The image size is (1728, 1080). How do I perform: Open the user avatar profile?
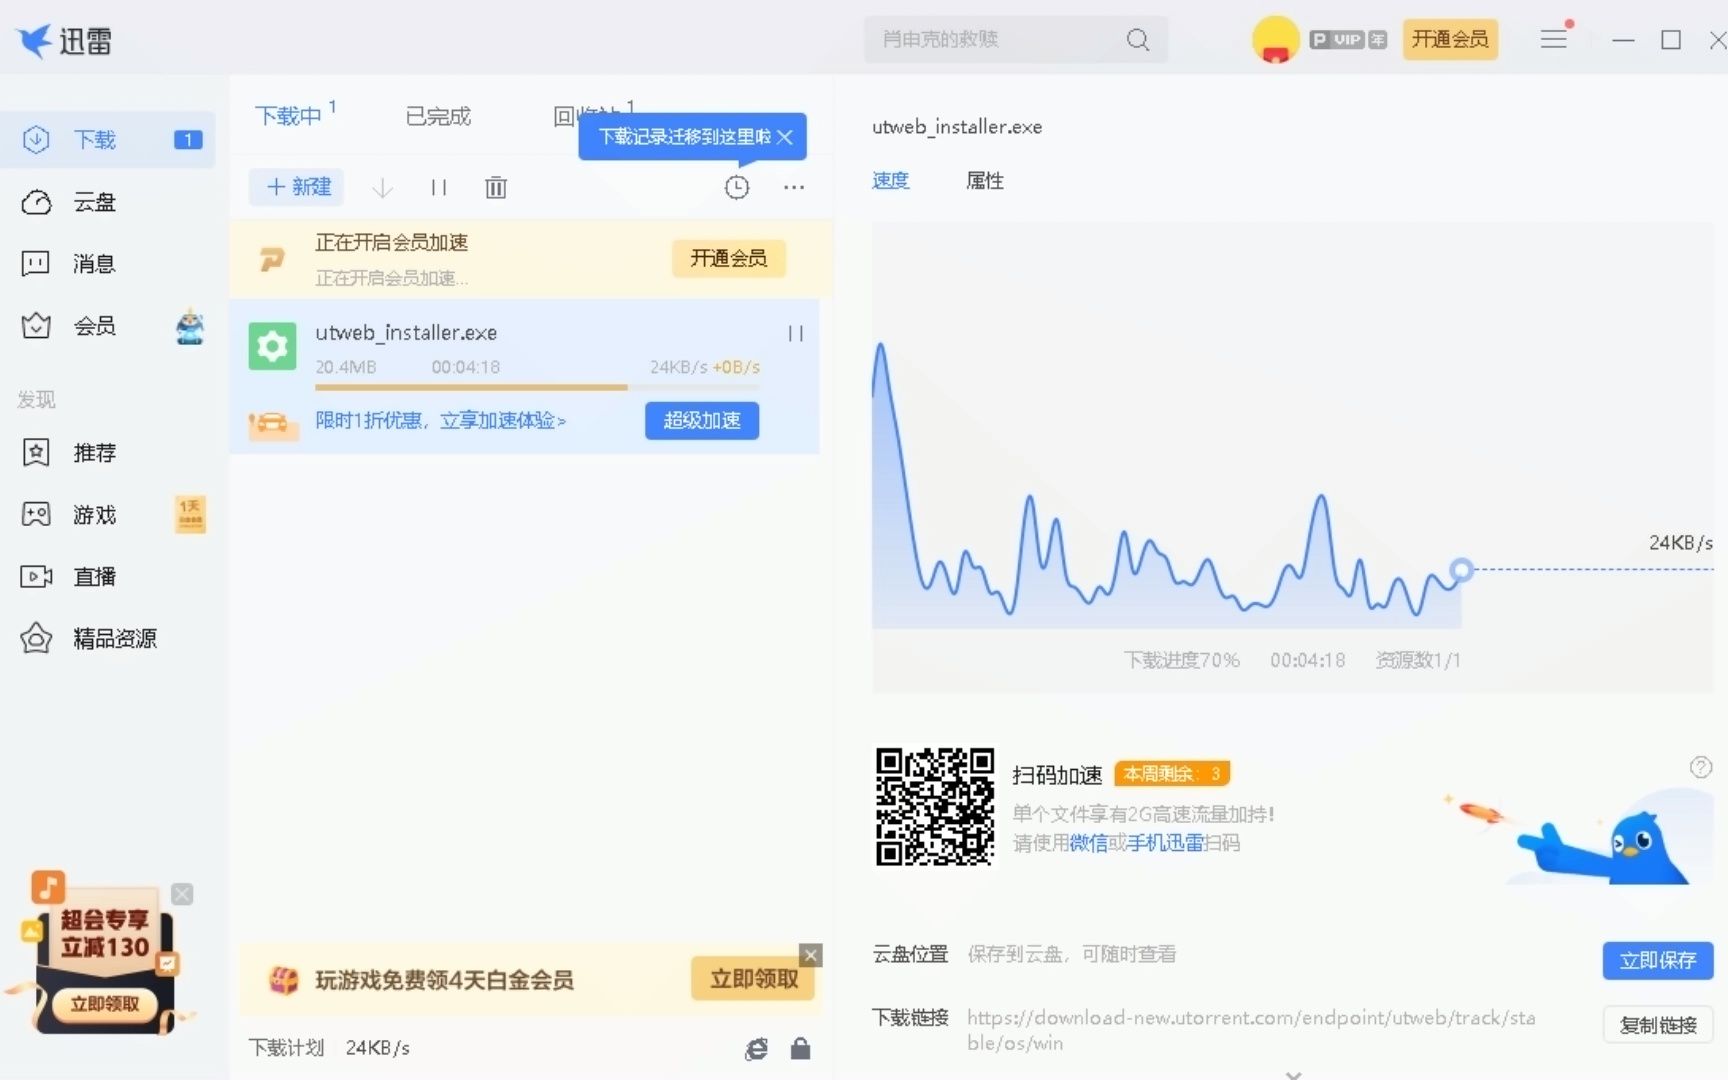pyautogui.click(x=1275, y=40)
